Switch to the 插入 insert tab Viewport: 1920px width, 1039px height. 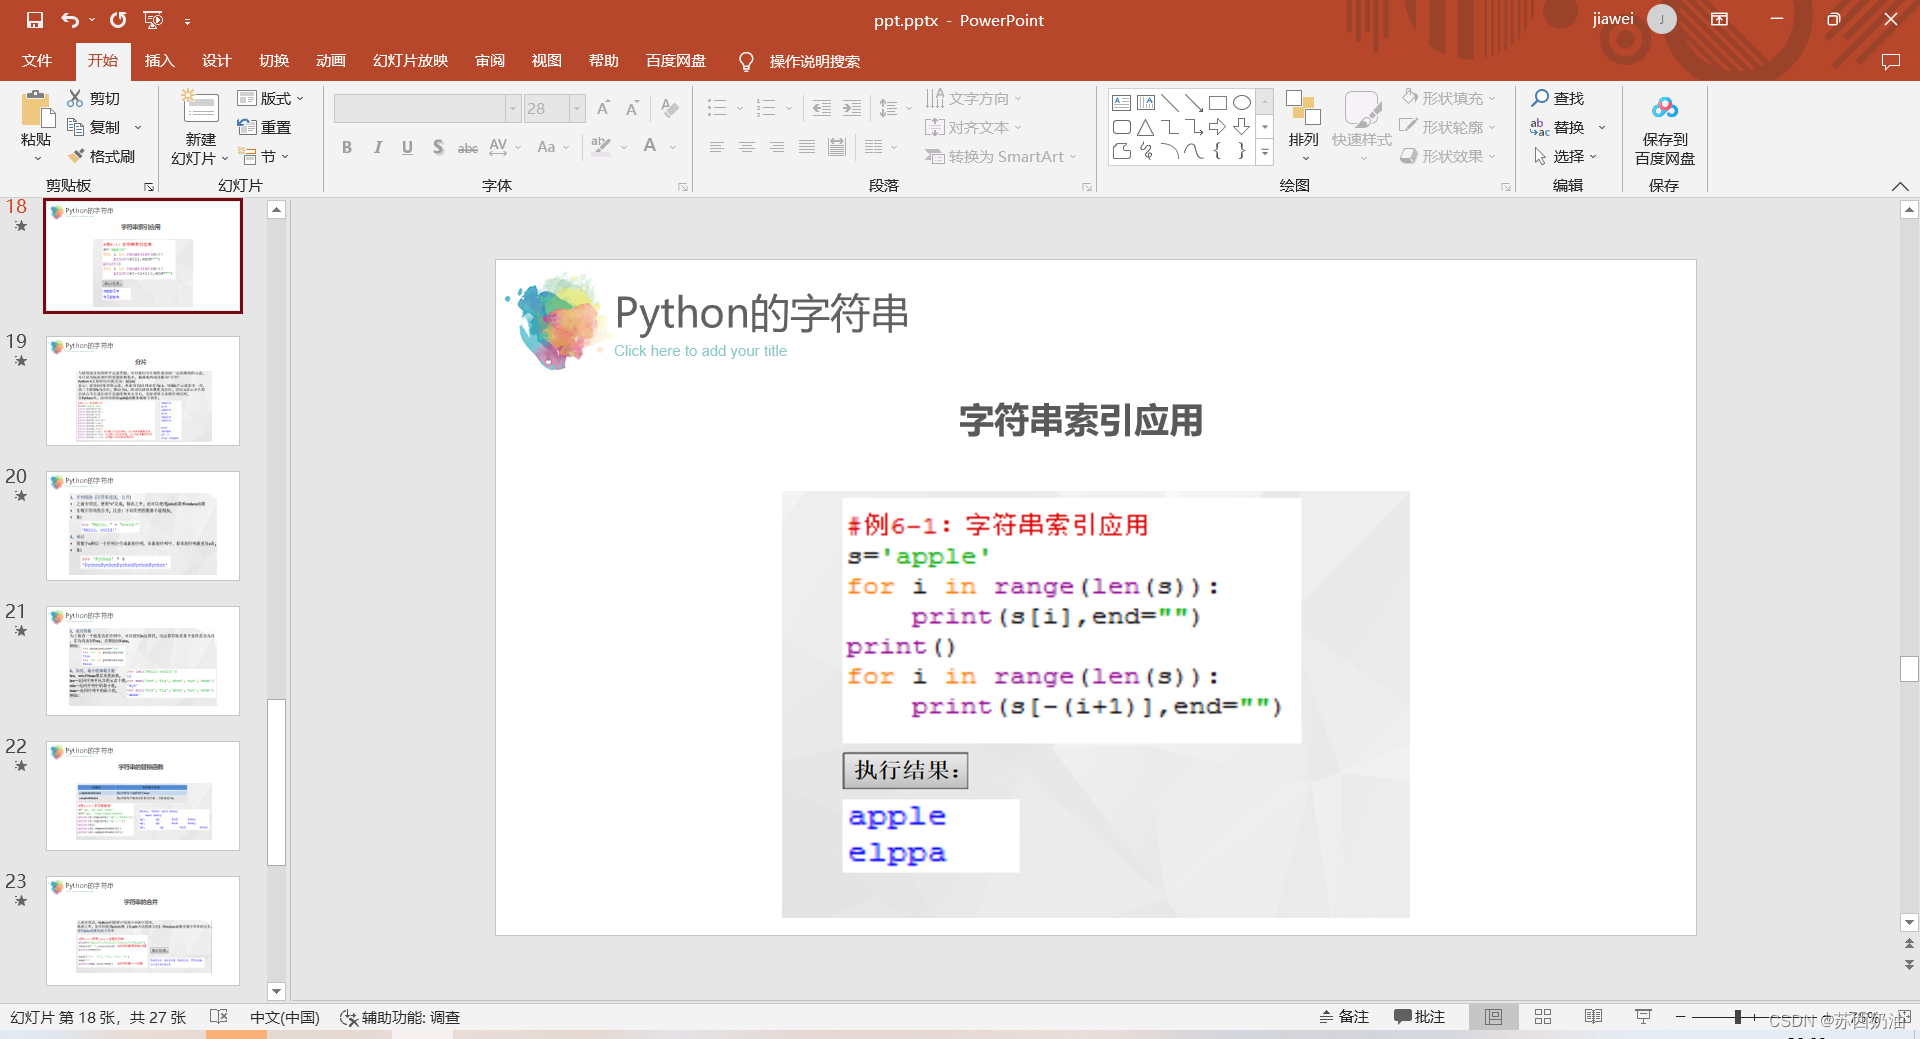[x=160, y=61]
